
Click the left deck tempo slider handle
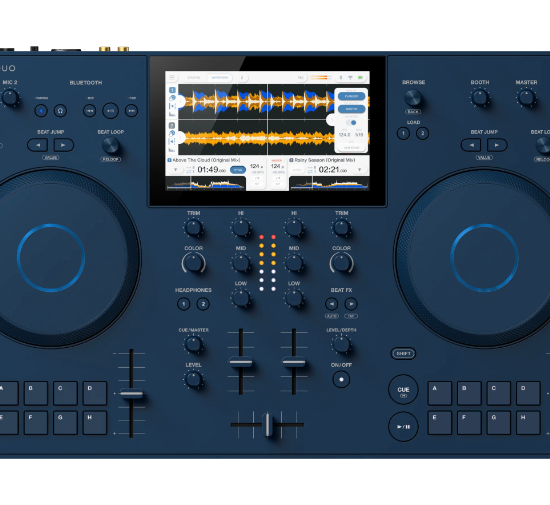[x=131, y=393]
